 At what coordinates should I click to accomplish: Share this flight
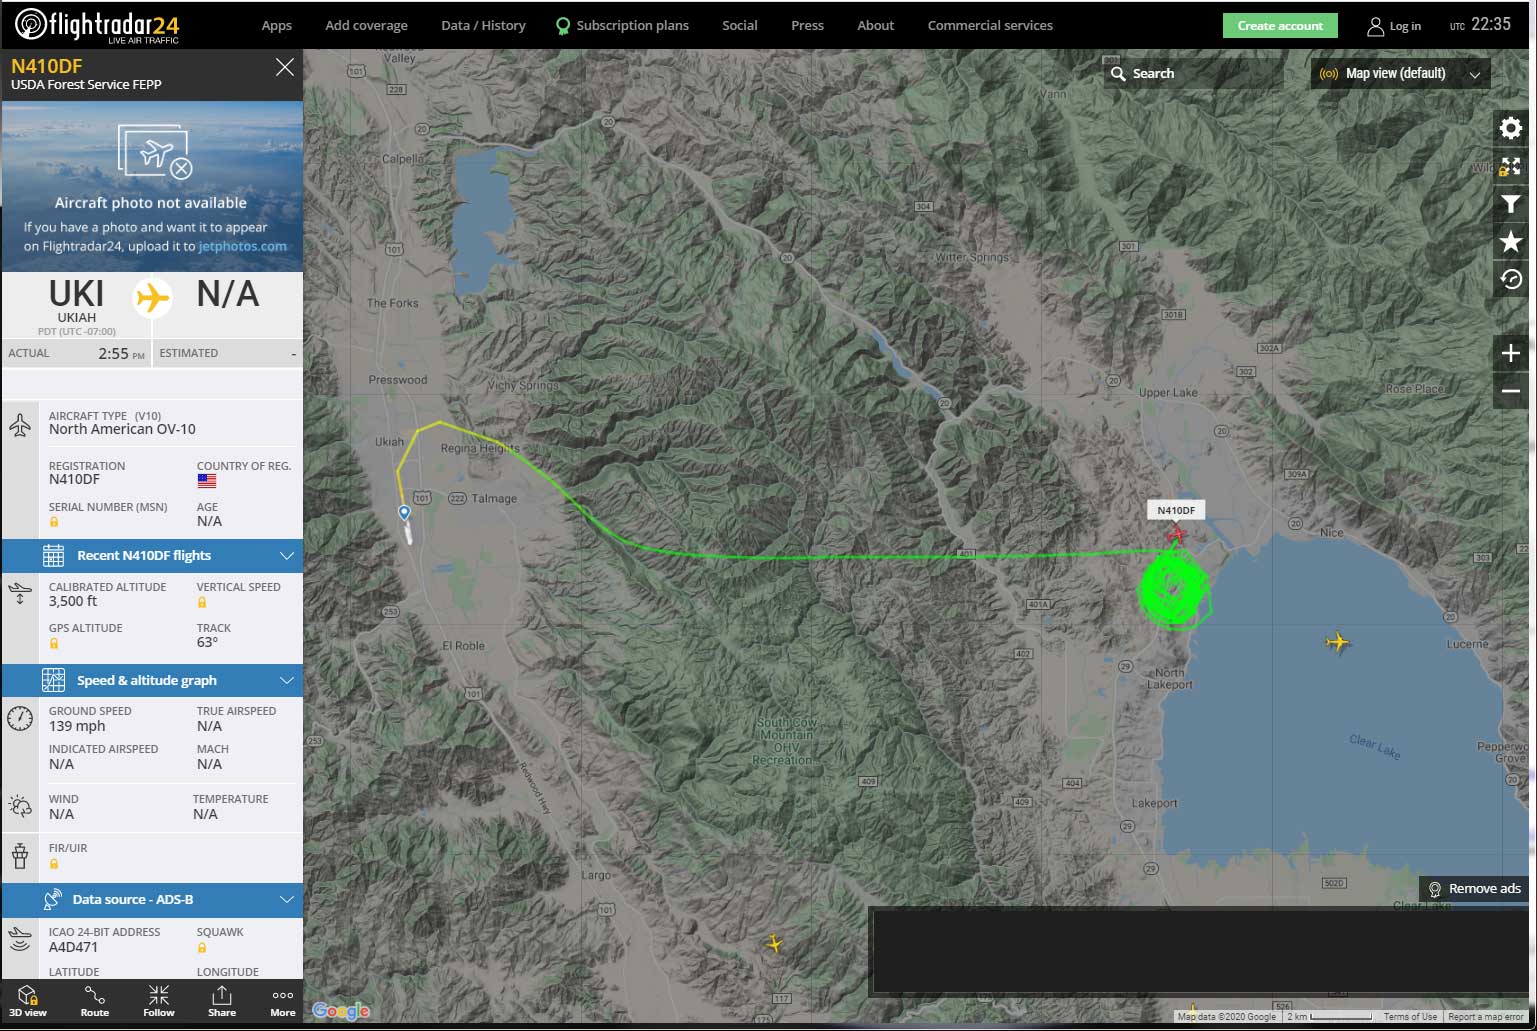[x=222, y=1001]
